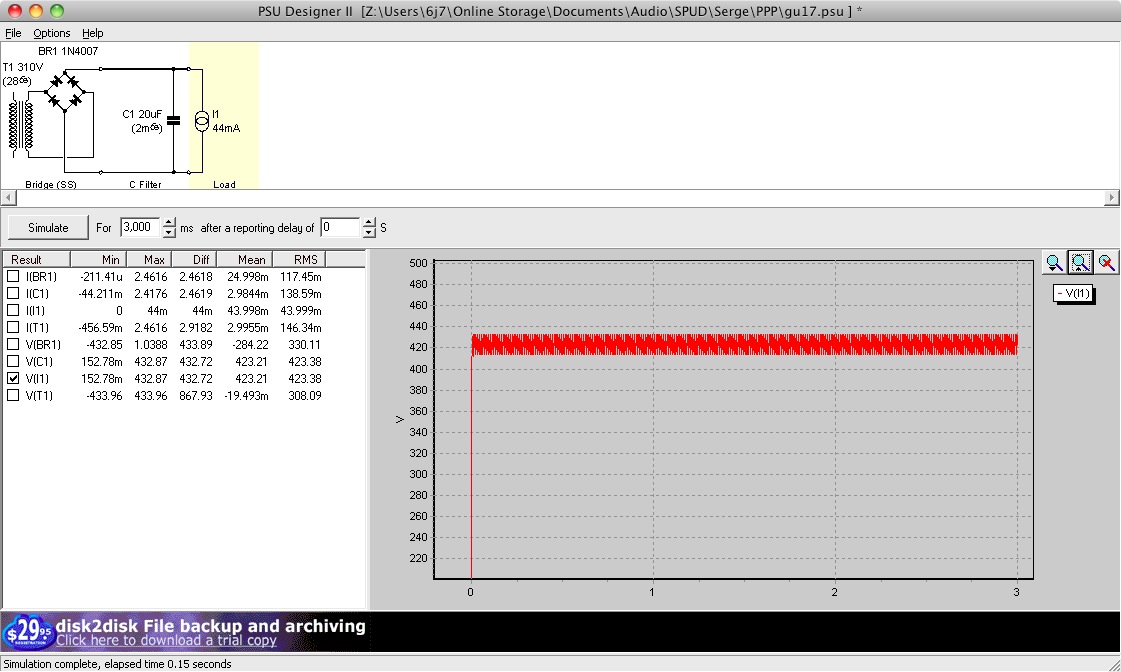Viewport: 1121px width, 672px height.
Task: Select the bridge rectifier BR1 symbol
Action: point(65,90)
